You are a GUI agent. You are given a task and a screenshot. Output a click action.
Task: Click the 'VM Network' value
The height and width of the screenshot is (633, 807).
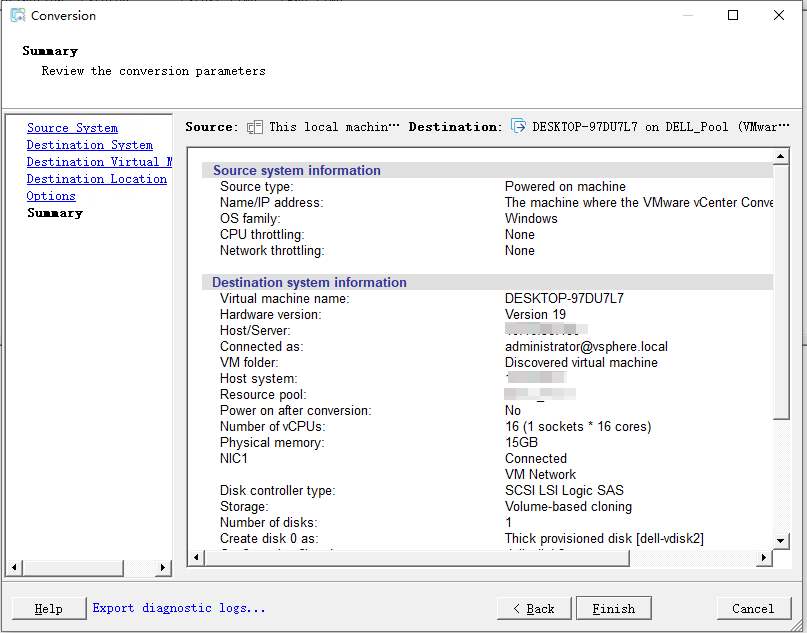(x=540, y=474)
